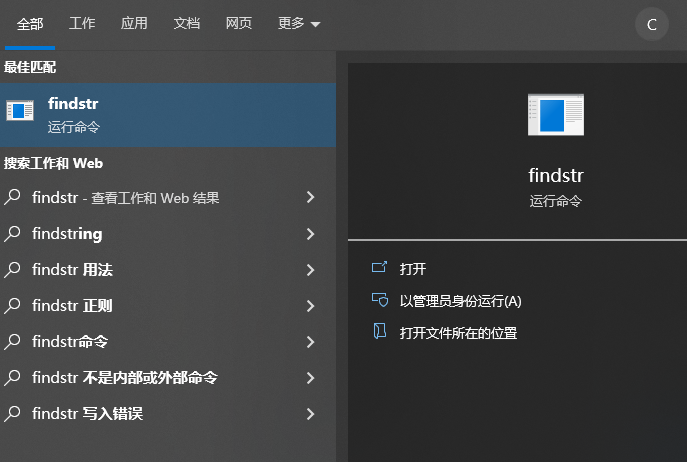This screenshot has height=462, width=687.
Task: Click the findstr run command icon in best match
Action: [x=20, y=110]
